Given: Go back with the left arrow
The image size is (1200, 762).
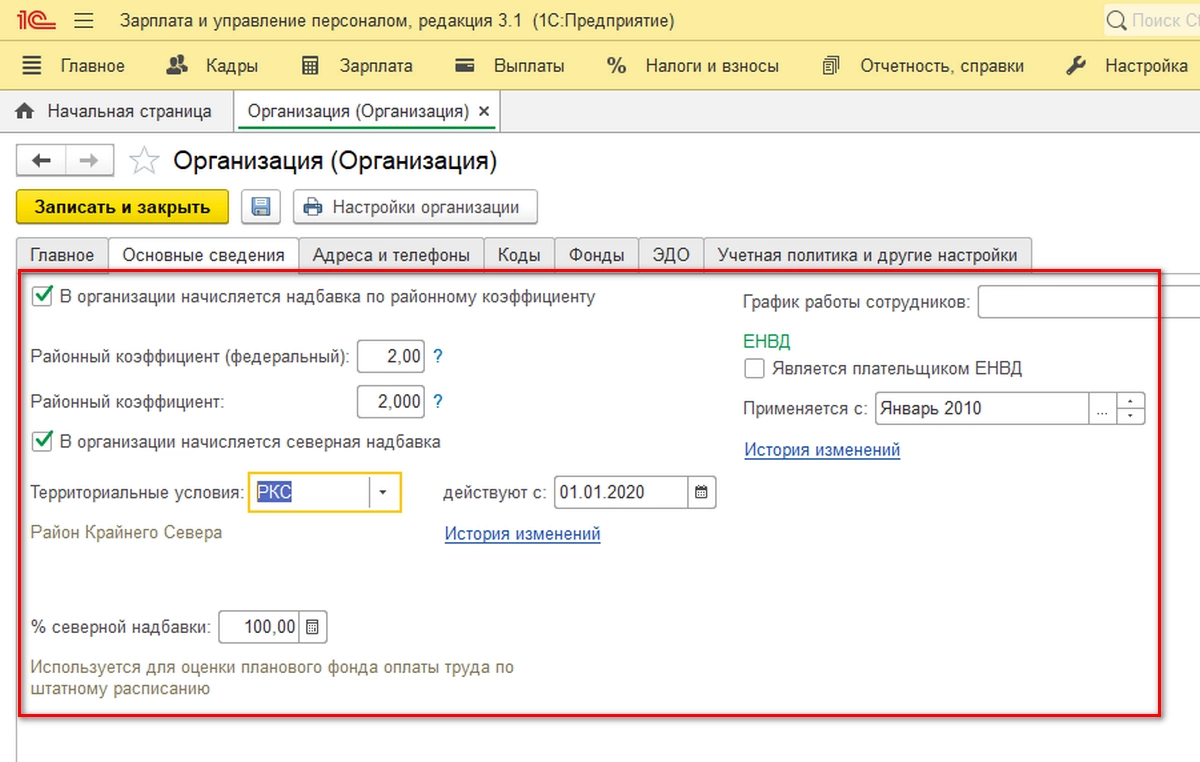Looking at the screenshot, I should pyautogui.click(x=41, y=160).
